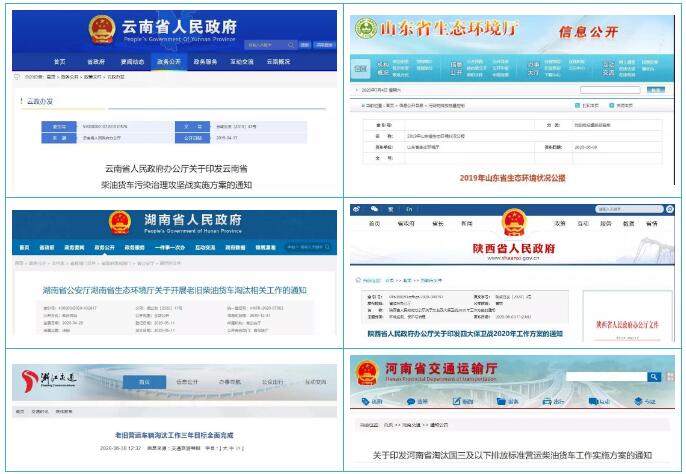Click the stacked layers icon in Henan navigation
Screen dimensions: 686x474
click(x=638, y=401)
